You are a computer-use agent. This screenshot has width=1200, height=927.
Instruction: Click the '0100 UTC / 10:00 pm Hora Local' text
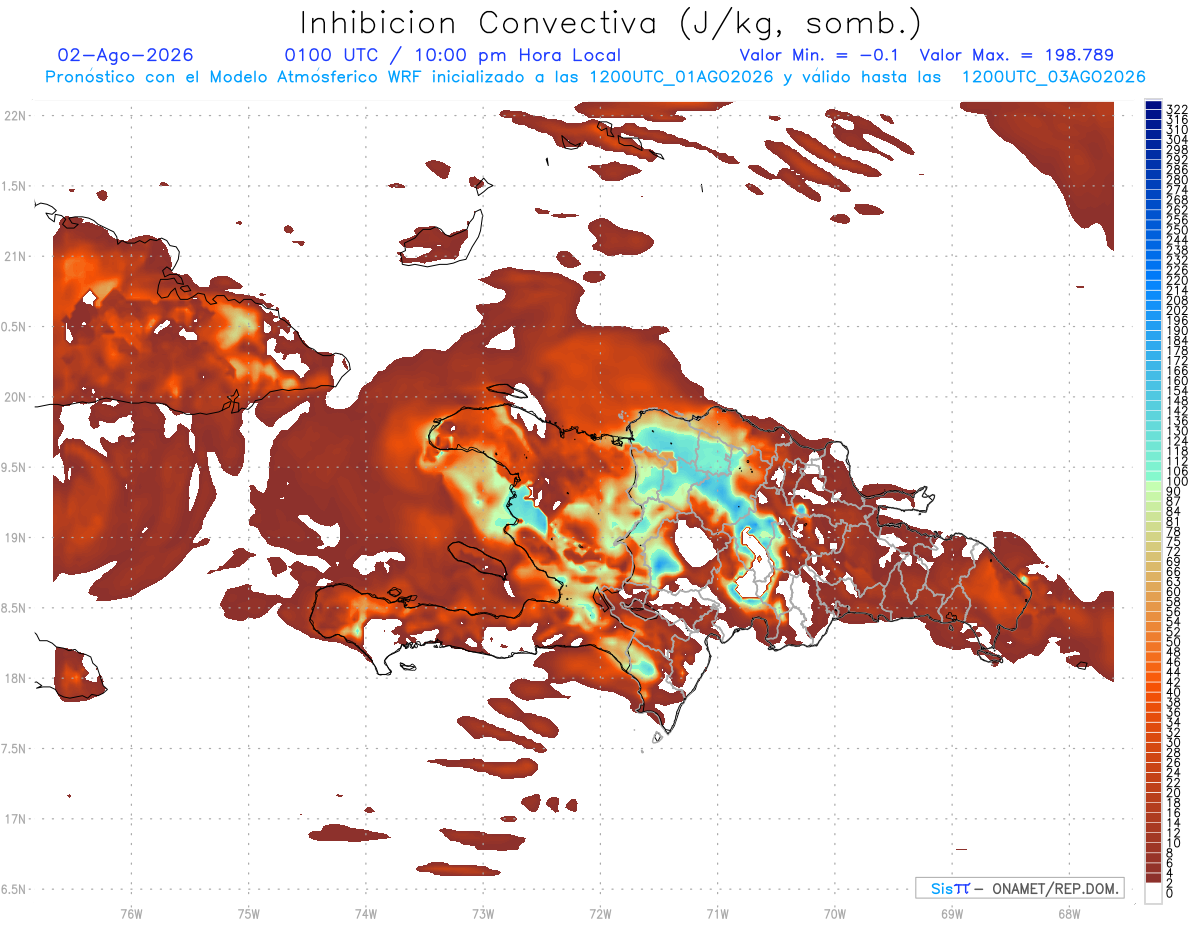click(x=453, y=56)
